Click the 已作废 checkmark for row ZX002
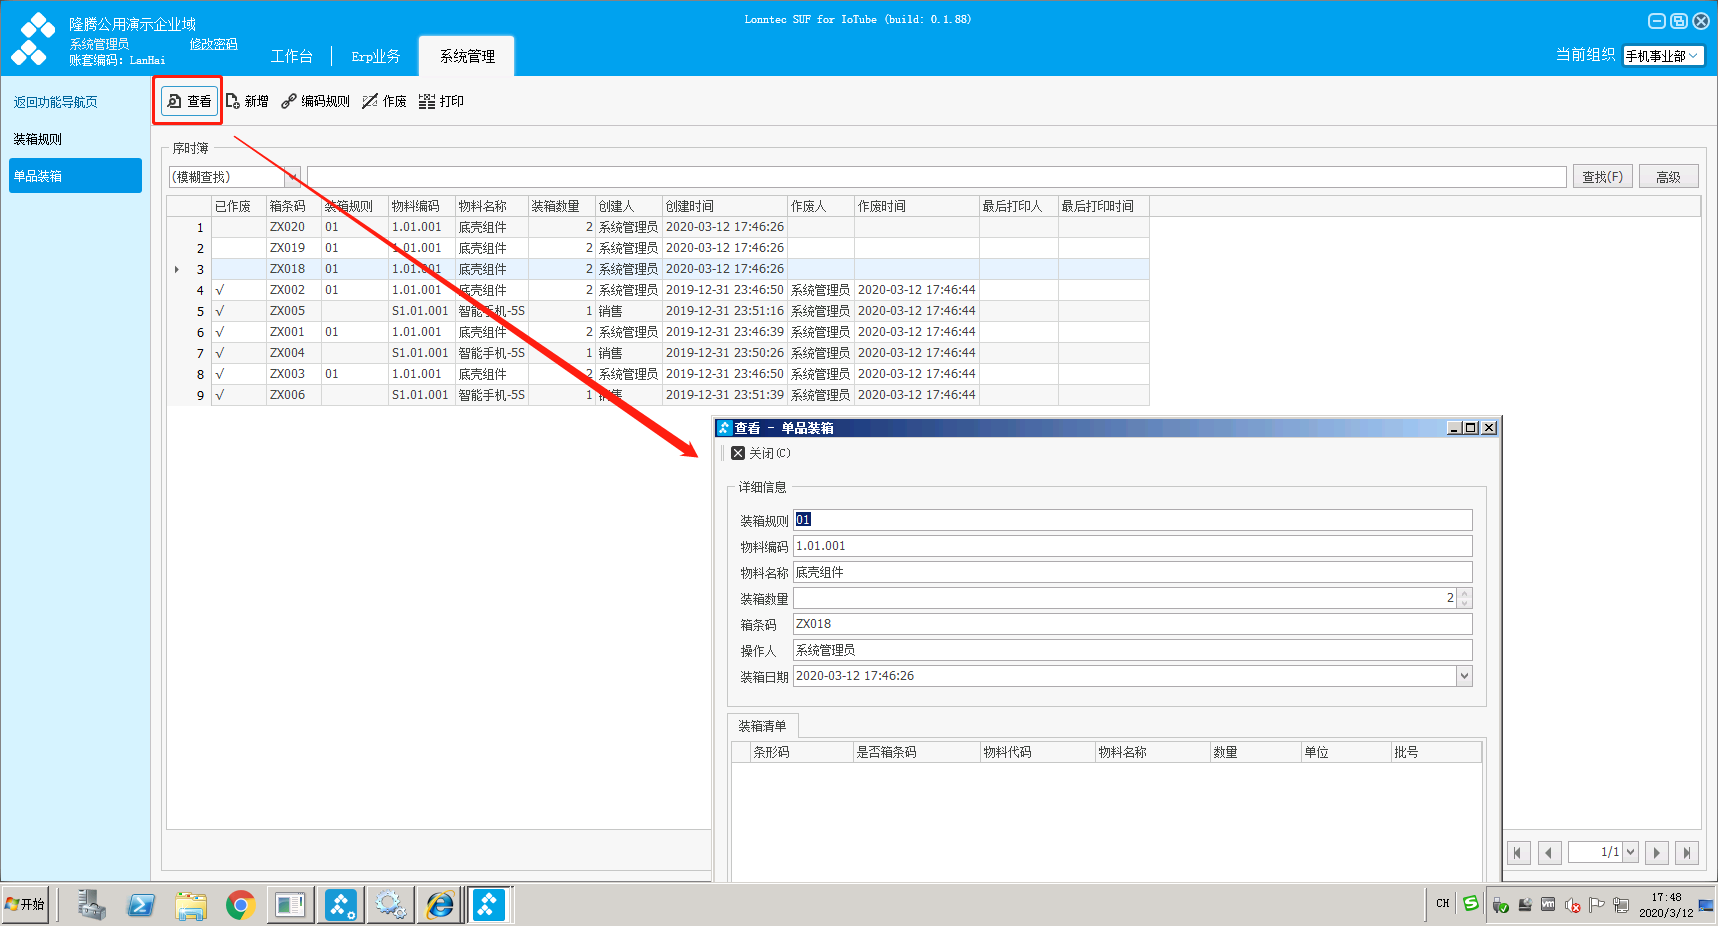1718x926 pixels. coord(220,290)
